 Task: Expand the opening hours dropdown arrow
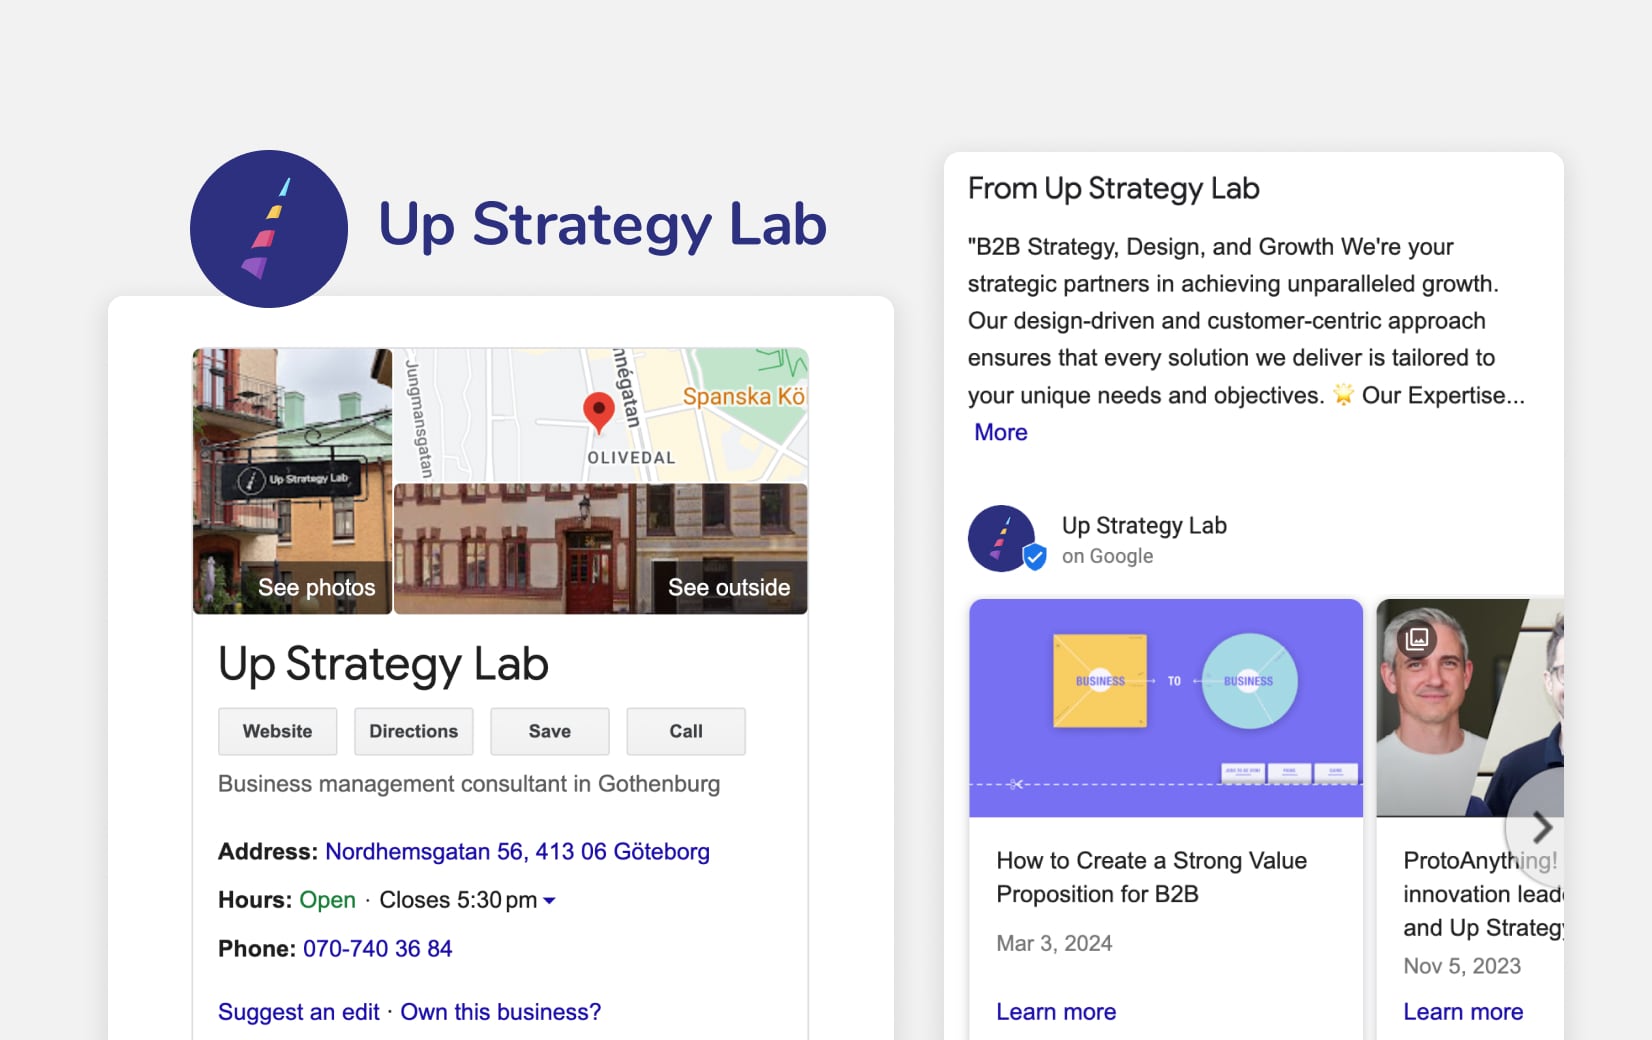click(549, 901)
